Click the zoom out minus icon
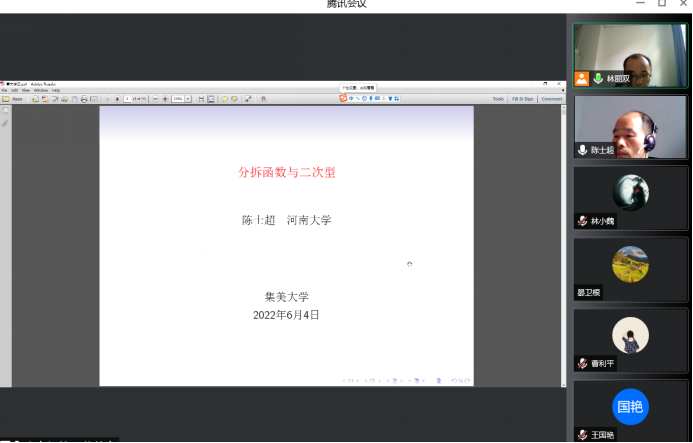 [153, 99]
